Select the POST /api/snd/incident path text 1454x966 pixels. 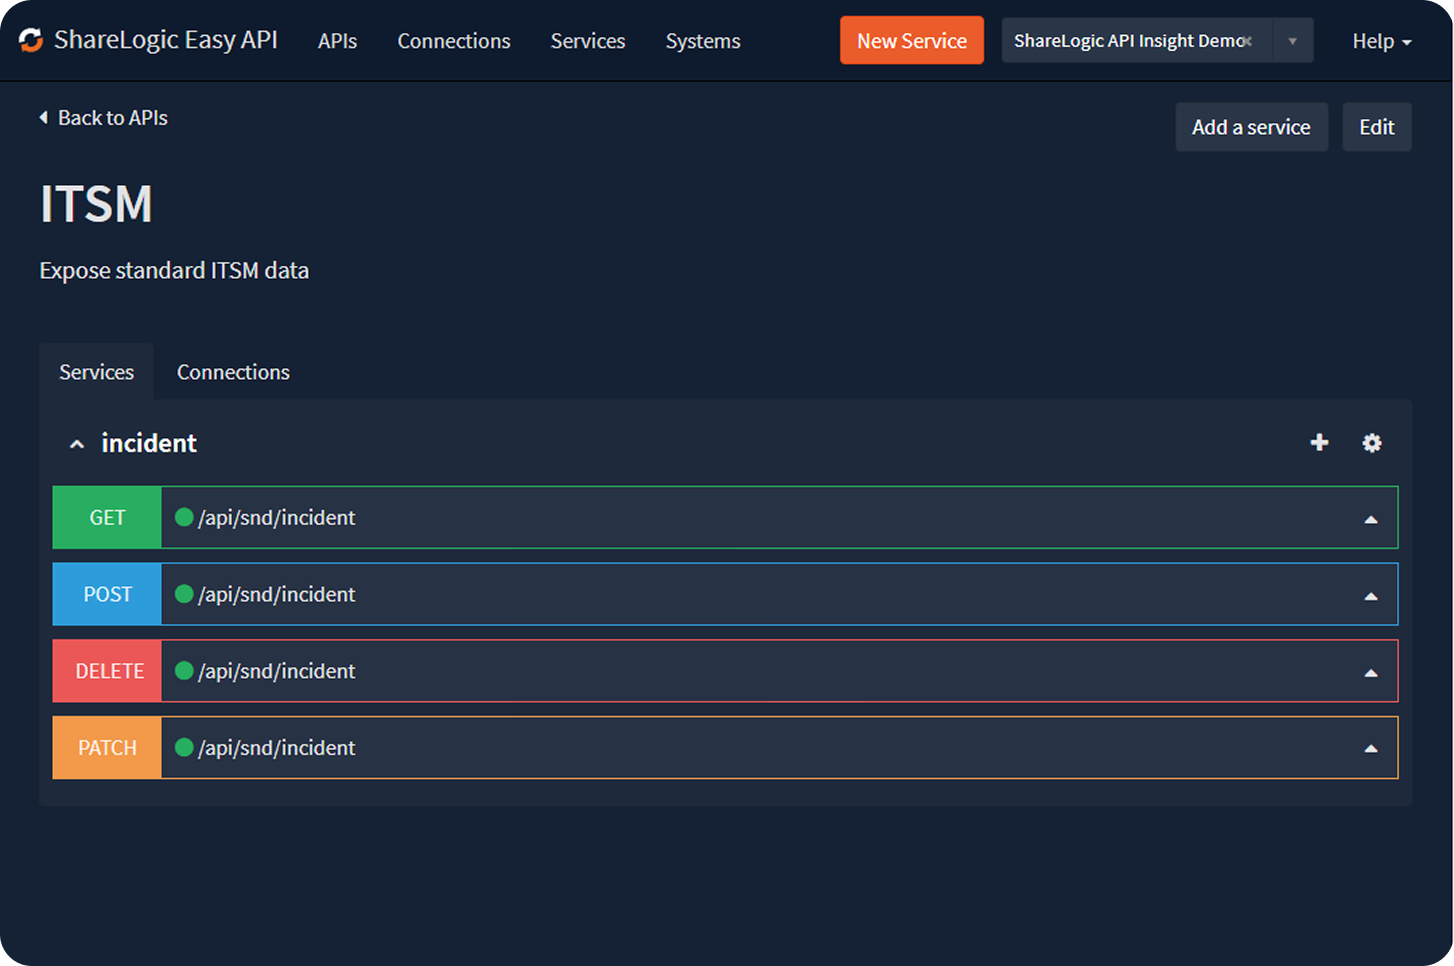[x=277, y=595]
